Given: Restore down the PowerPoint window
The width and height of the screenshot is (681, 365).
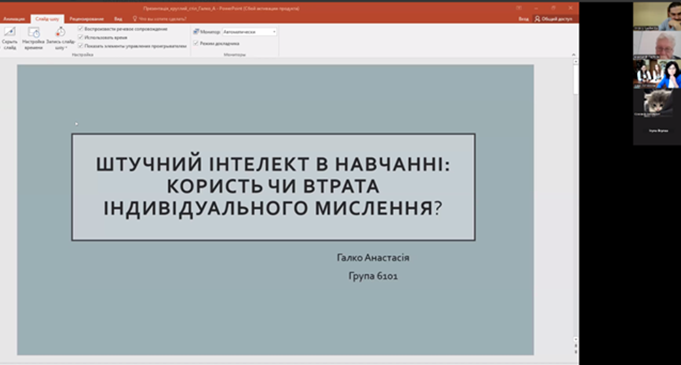Looking at the screenshot, I should pos(553,8).
